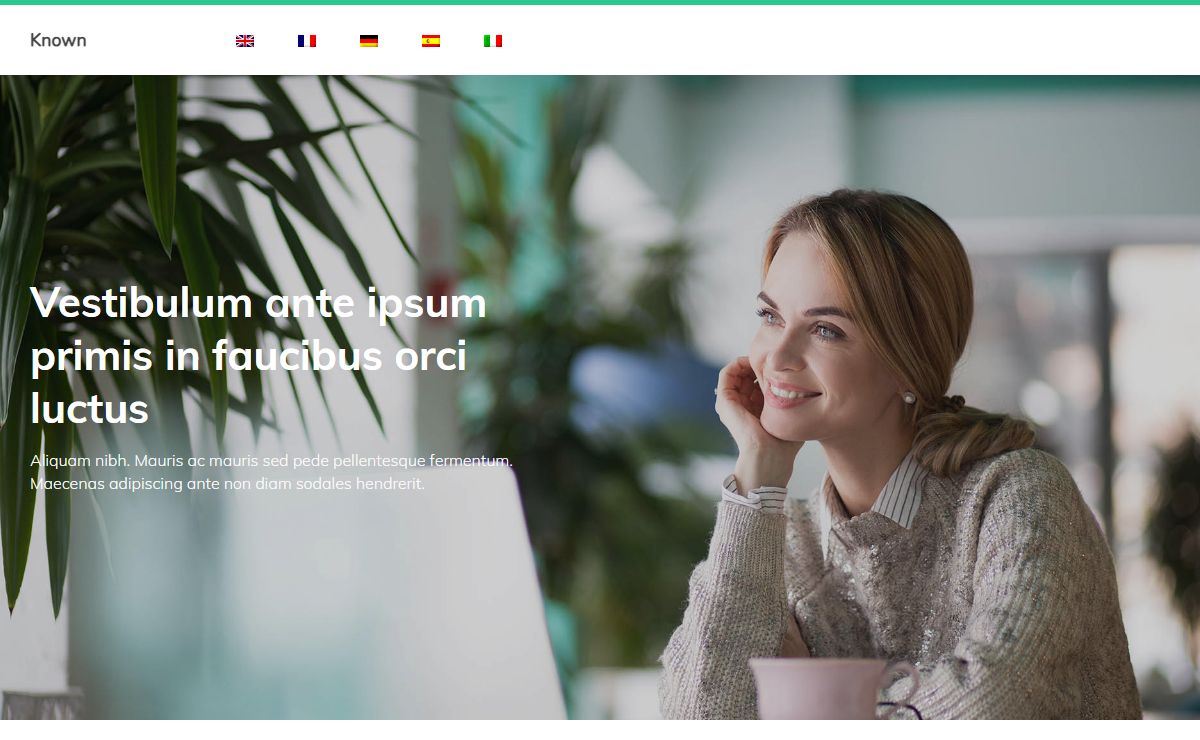
Task: Click the word 'luctus' in the headline
Action: 90,408
